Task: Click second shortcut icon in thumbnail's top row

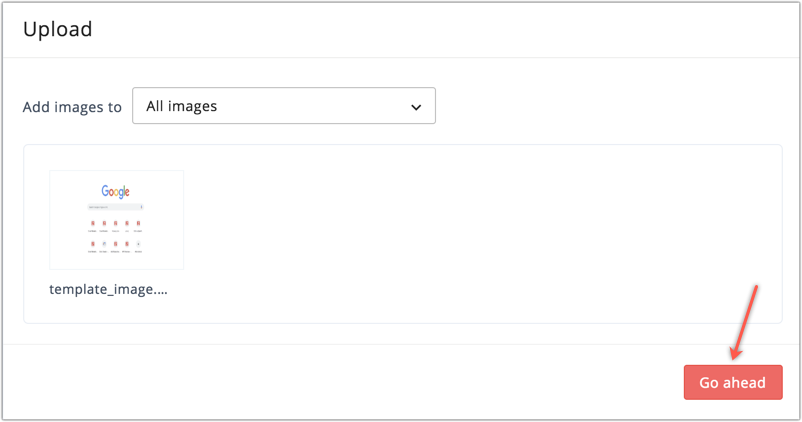Action: click(x=104, y=223)
